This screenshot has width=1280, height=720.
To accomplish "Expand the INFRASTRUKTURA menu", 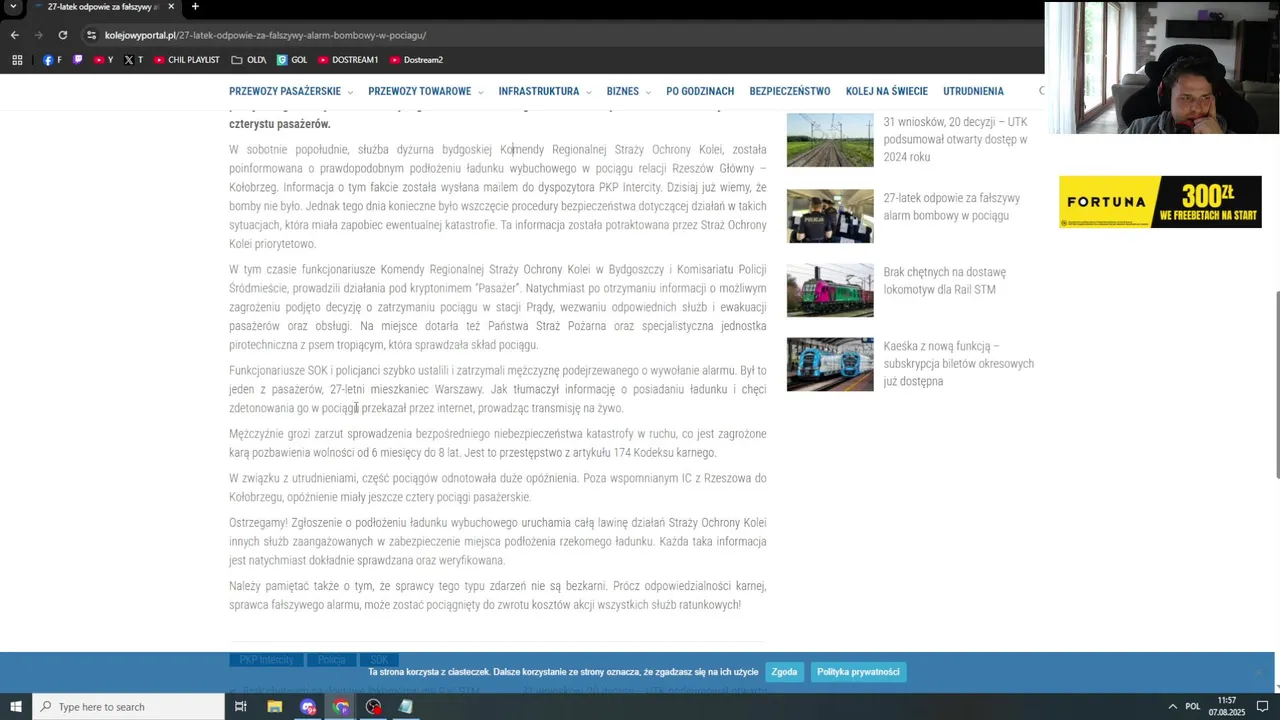I will 545,91.
